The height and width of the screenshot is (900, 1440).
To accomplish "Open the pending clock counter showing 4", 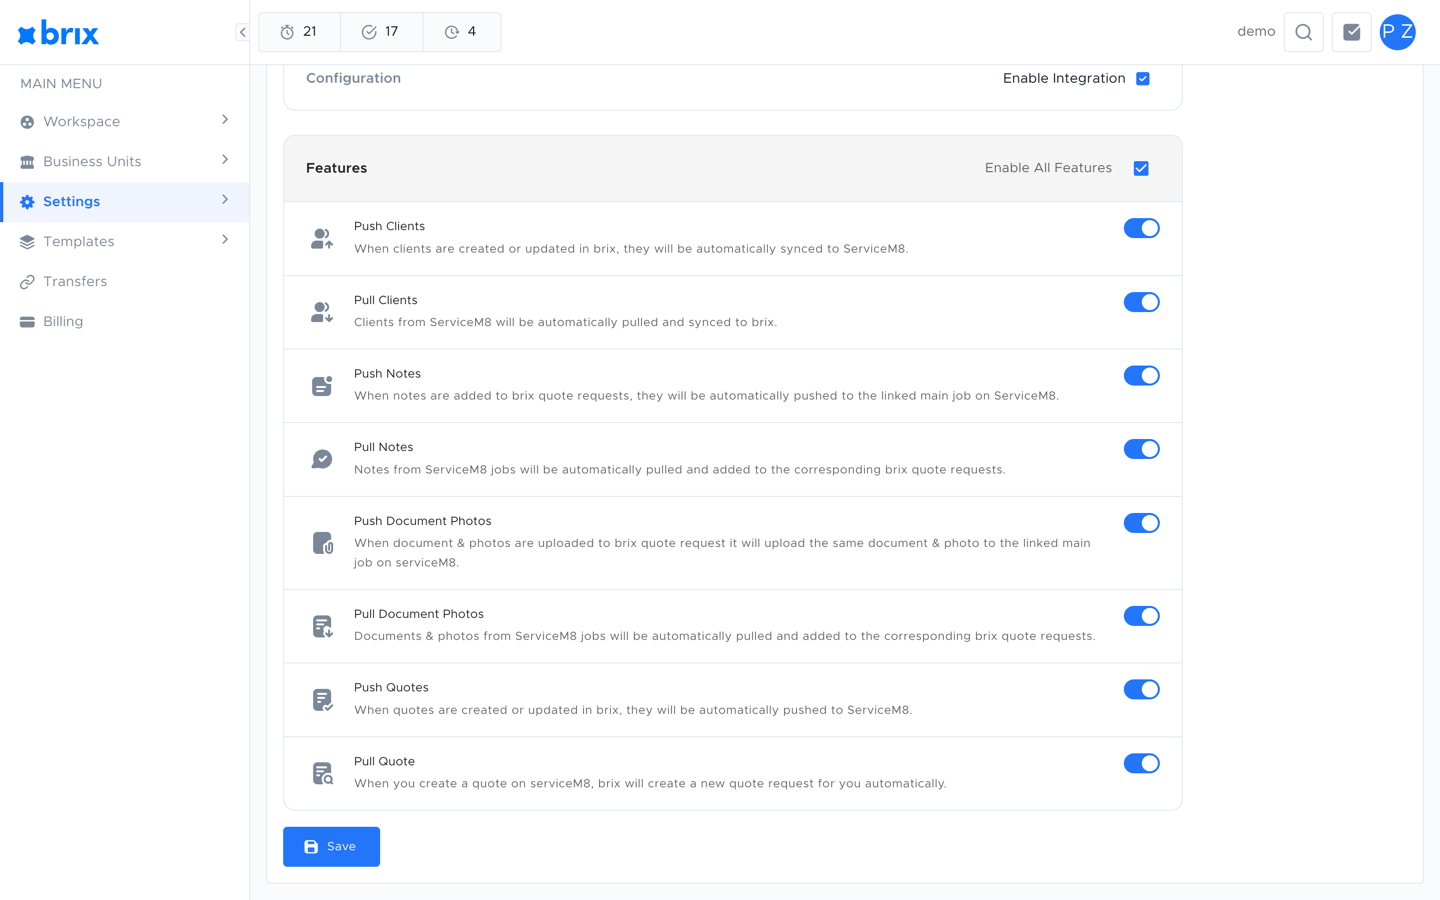I will click(461, 32).
